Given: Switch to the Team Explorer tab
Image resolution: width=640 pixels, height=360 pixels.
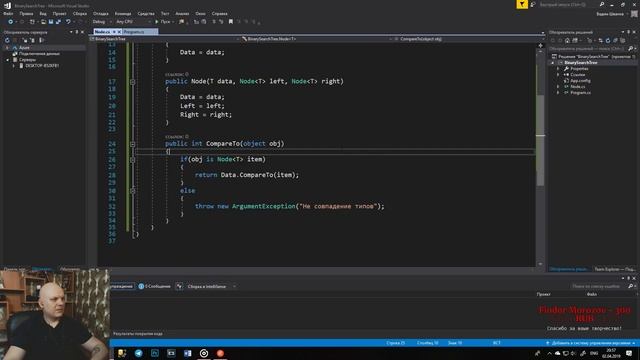Looking at the screenshot, I should 614,269.
